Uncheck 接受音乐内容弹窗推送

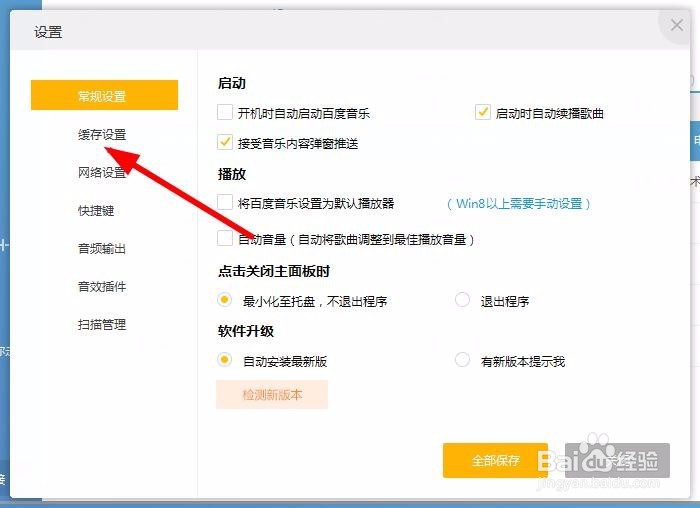tap(225, 142)
